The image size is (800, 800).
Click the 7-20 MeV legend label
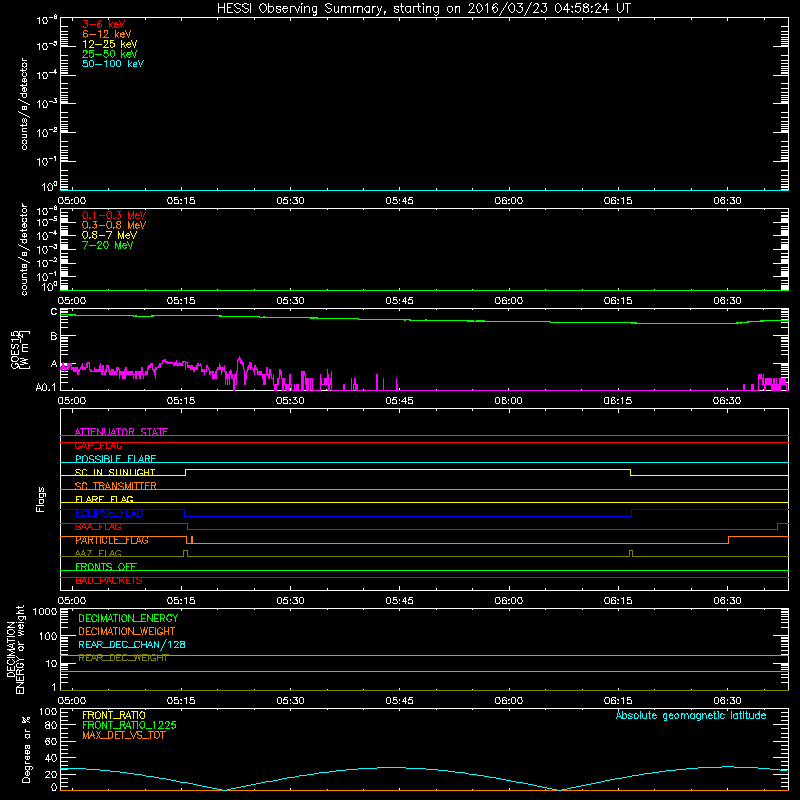click(108, 245)
